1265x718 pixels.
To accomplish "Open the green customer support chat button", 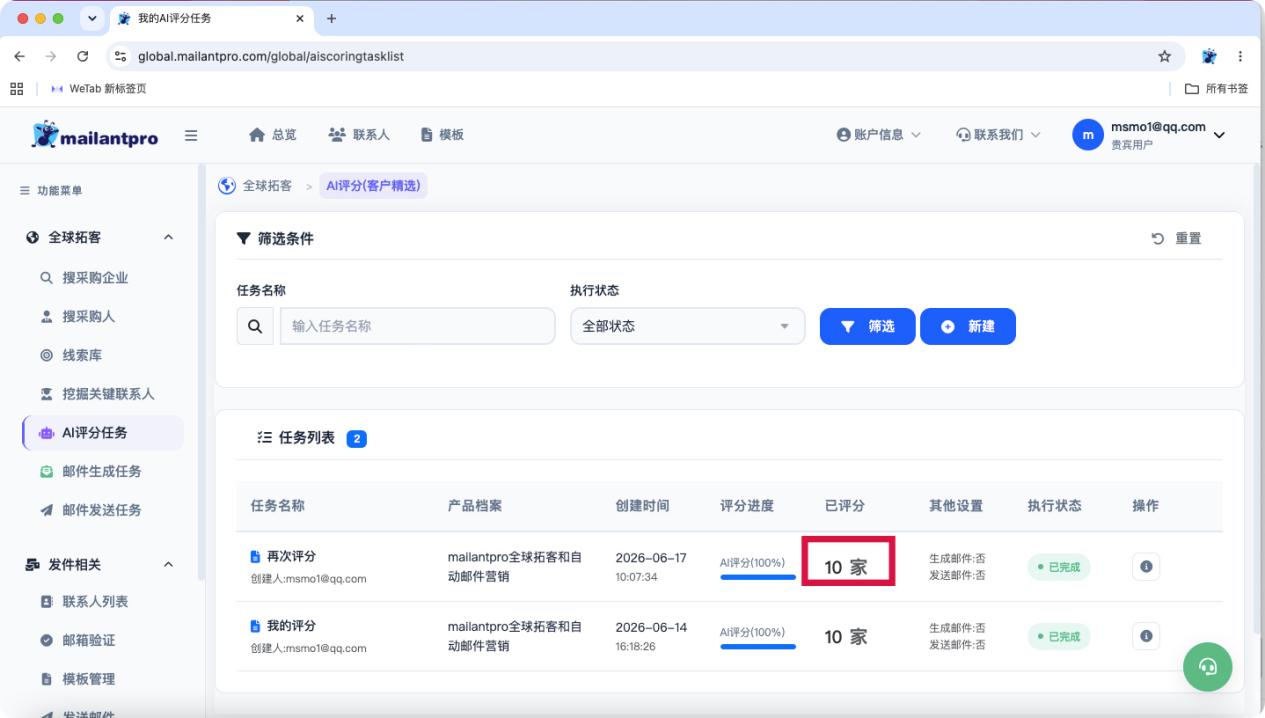I will point(1208,667).
